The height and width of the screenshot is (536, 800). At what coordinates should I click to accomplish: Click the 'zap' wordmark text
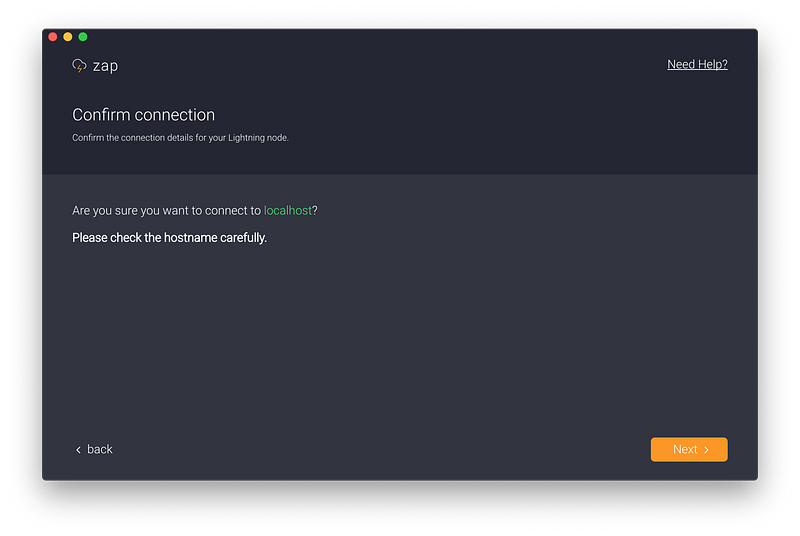pos(105,66)
